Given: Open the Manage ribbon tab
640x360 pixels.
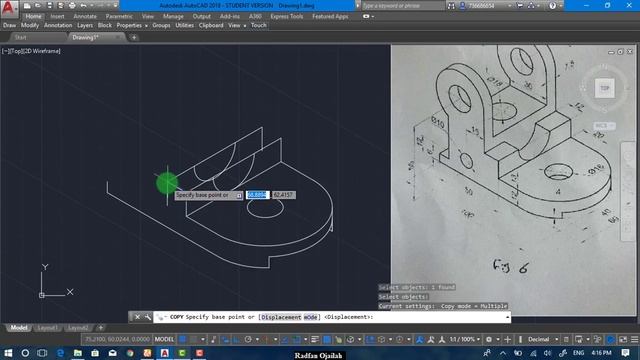Looking at the screenshot, I should (173, 16).
